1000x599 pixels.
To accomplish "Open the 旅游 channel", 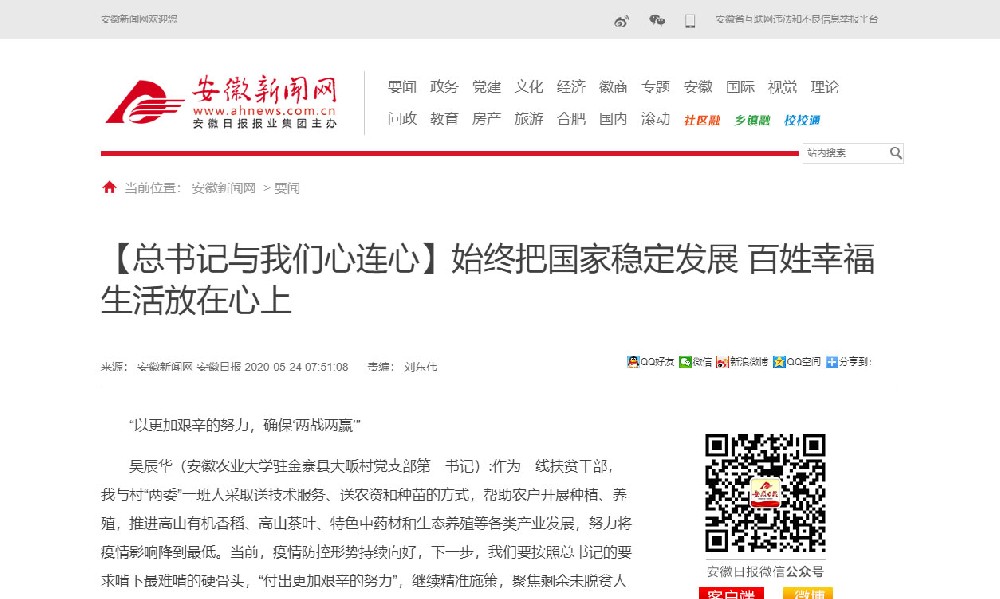I will coord(528,118).
